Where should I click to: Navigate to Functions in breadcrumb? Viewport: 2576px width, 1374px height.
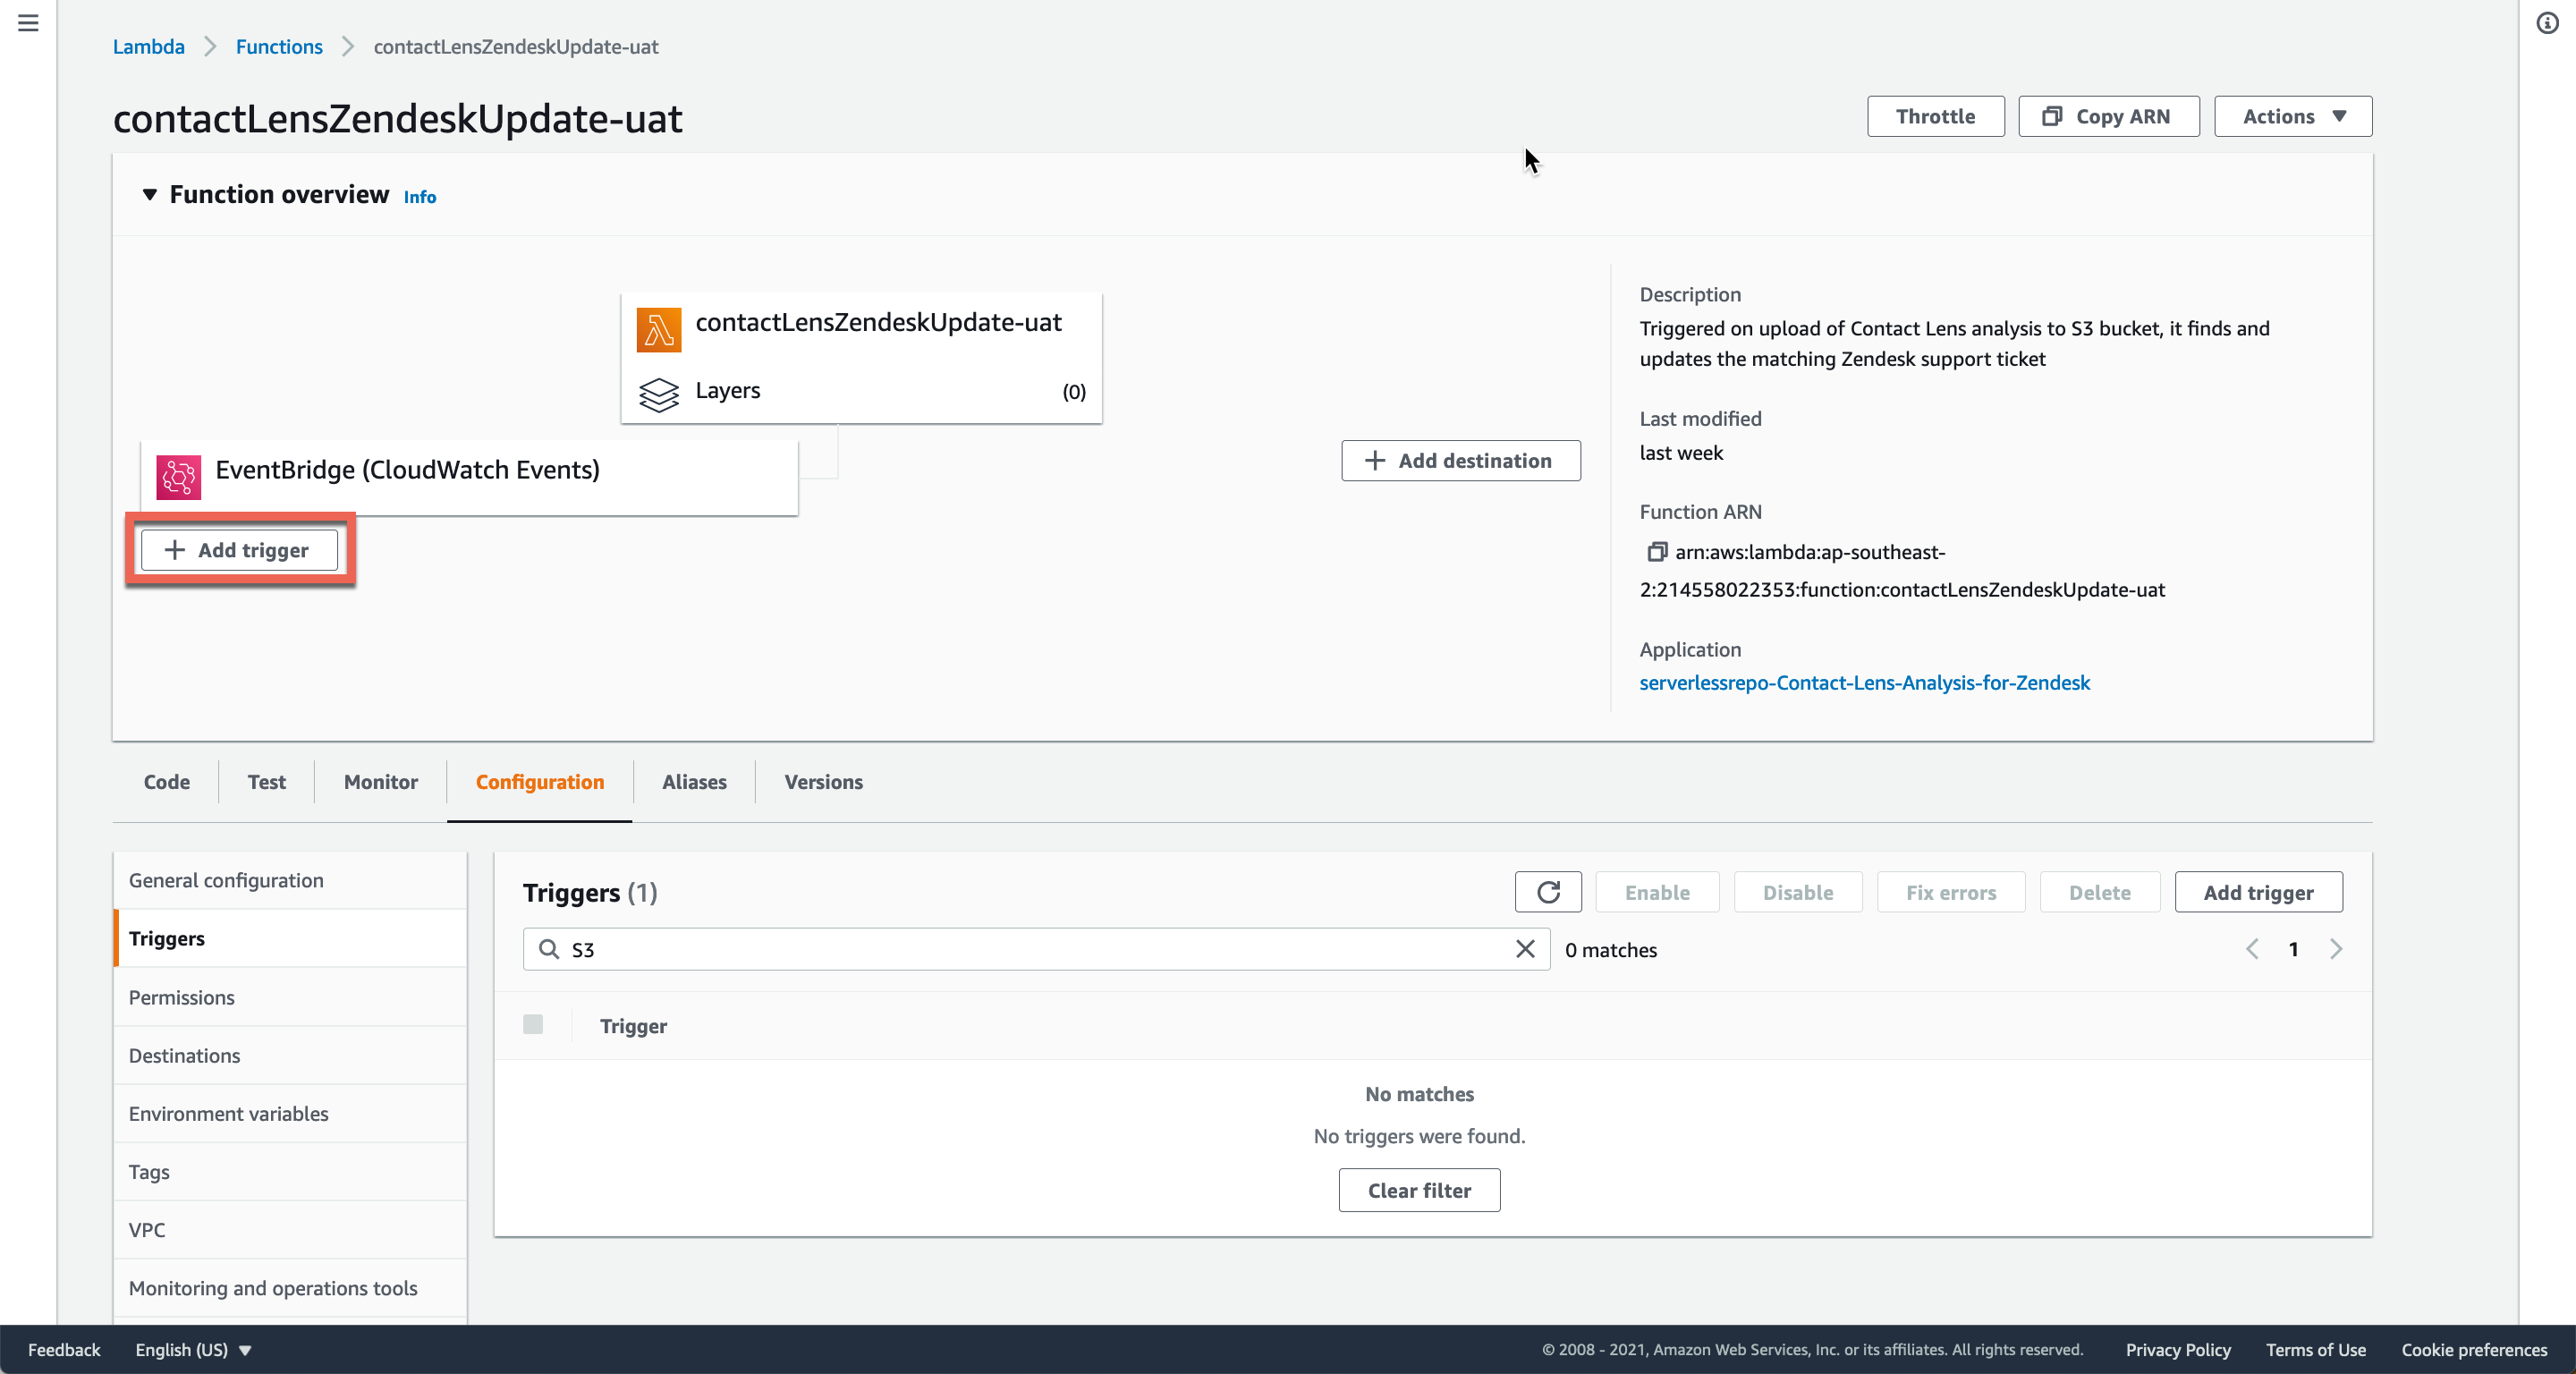279,46
